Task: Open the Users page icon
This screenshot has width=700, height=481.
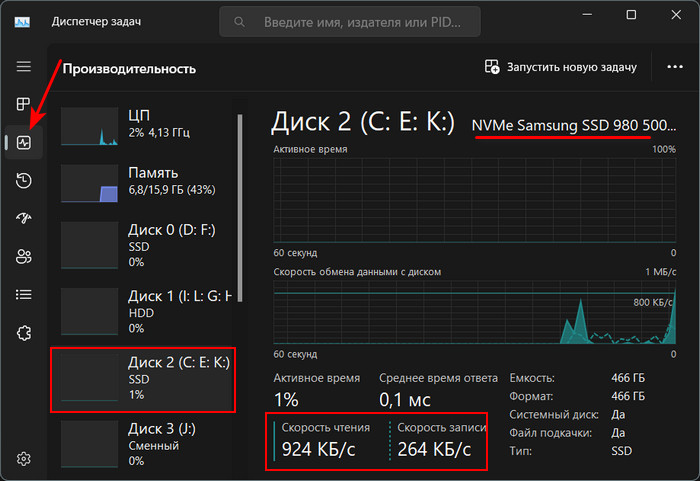Action: (x=24, y=256)
